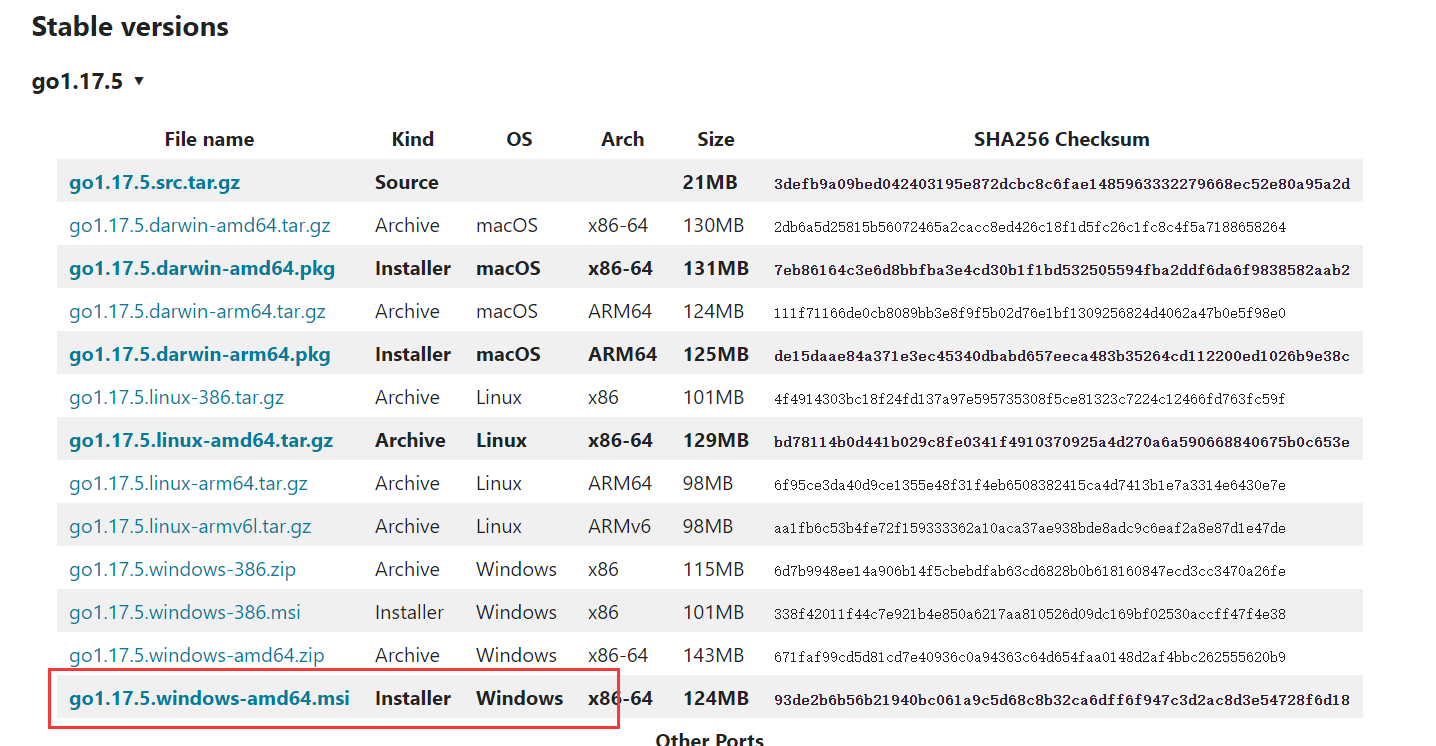The image size is (1436, 746).
Task: Select checksum starting with bd78114b0d44
Action: (x=1062, y=442)
